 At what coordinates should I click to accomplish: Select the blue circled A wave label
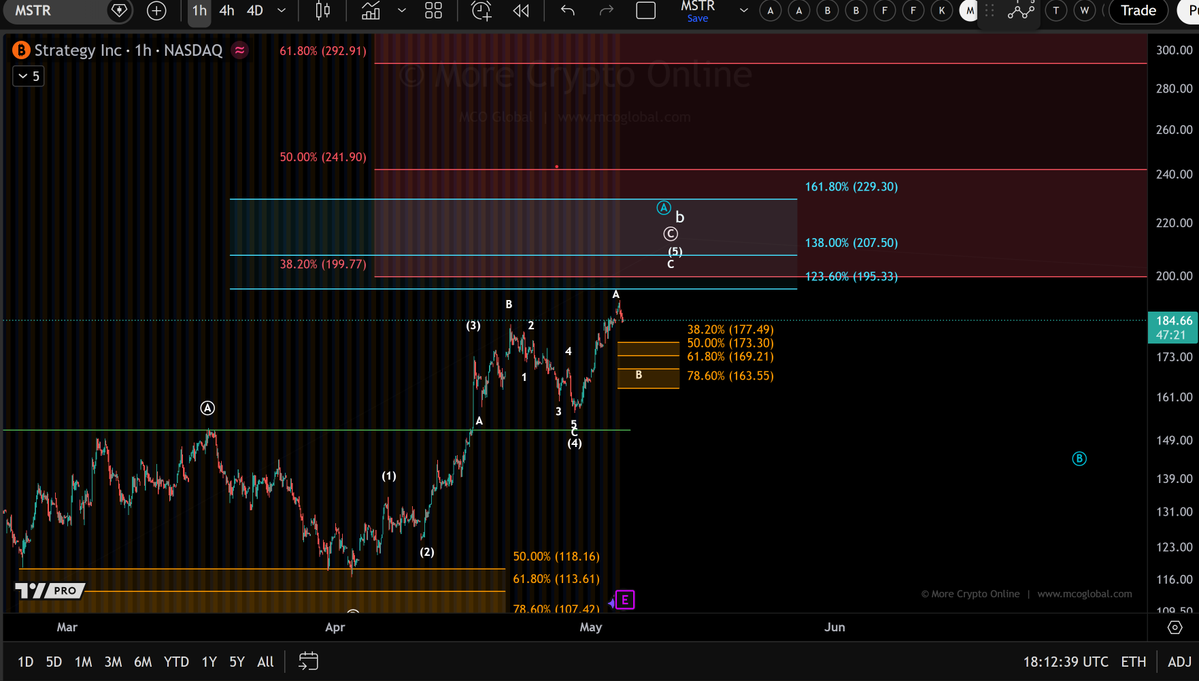664,208
